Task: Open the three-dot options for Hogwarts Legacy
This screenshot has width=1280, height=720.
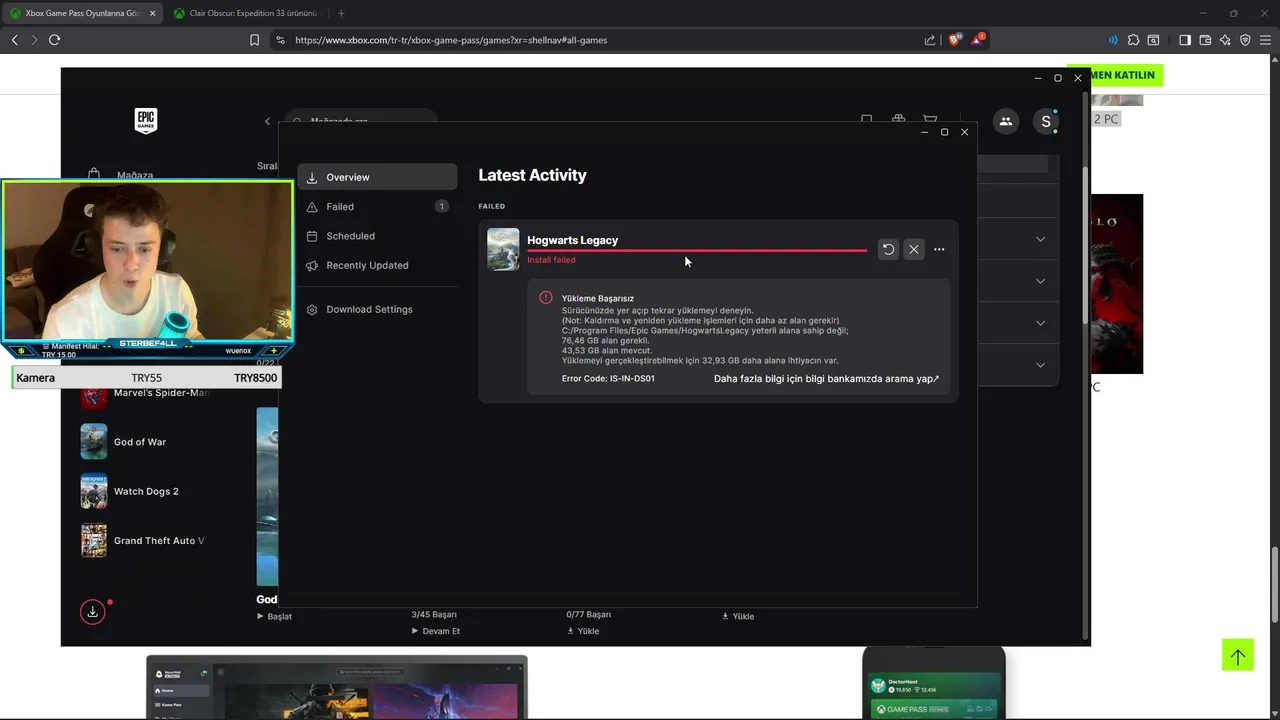Action: (939, 249)
